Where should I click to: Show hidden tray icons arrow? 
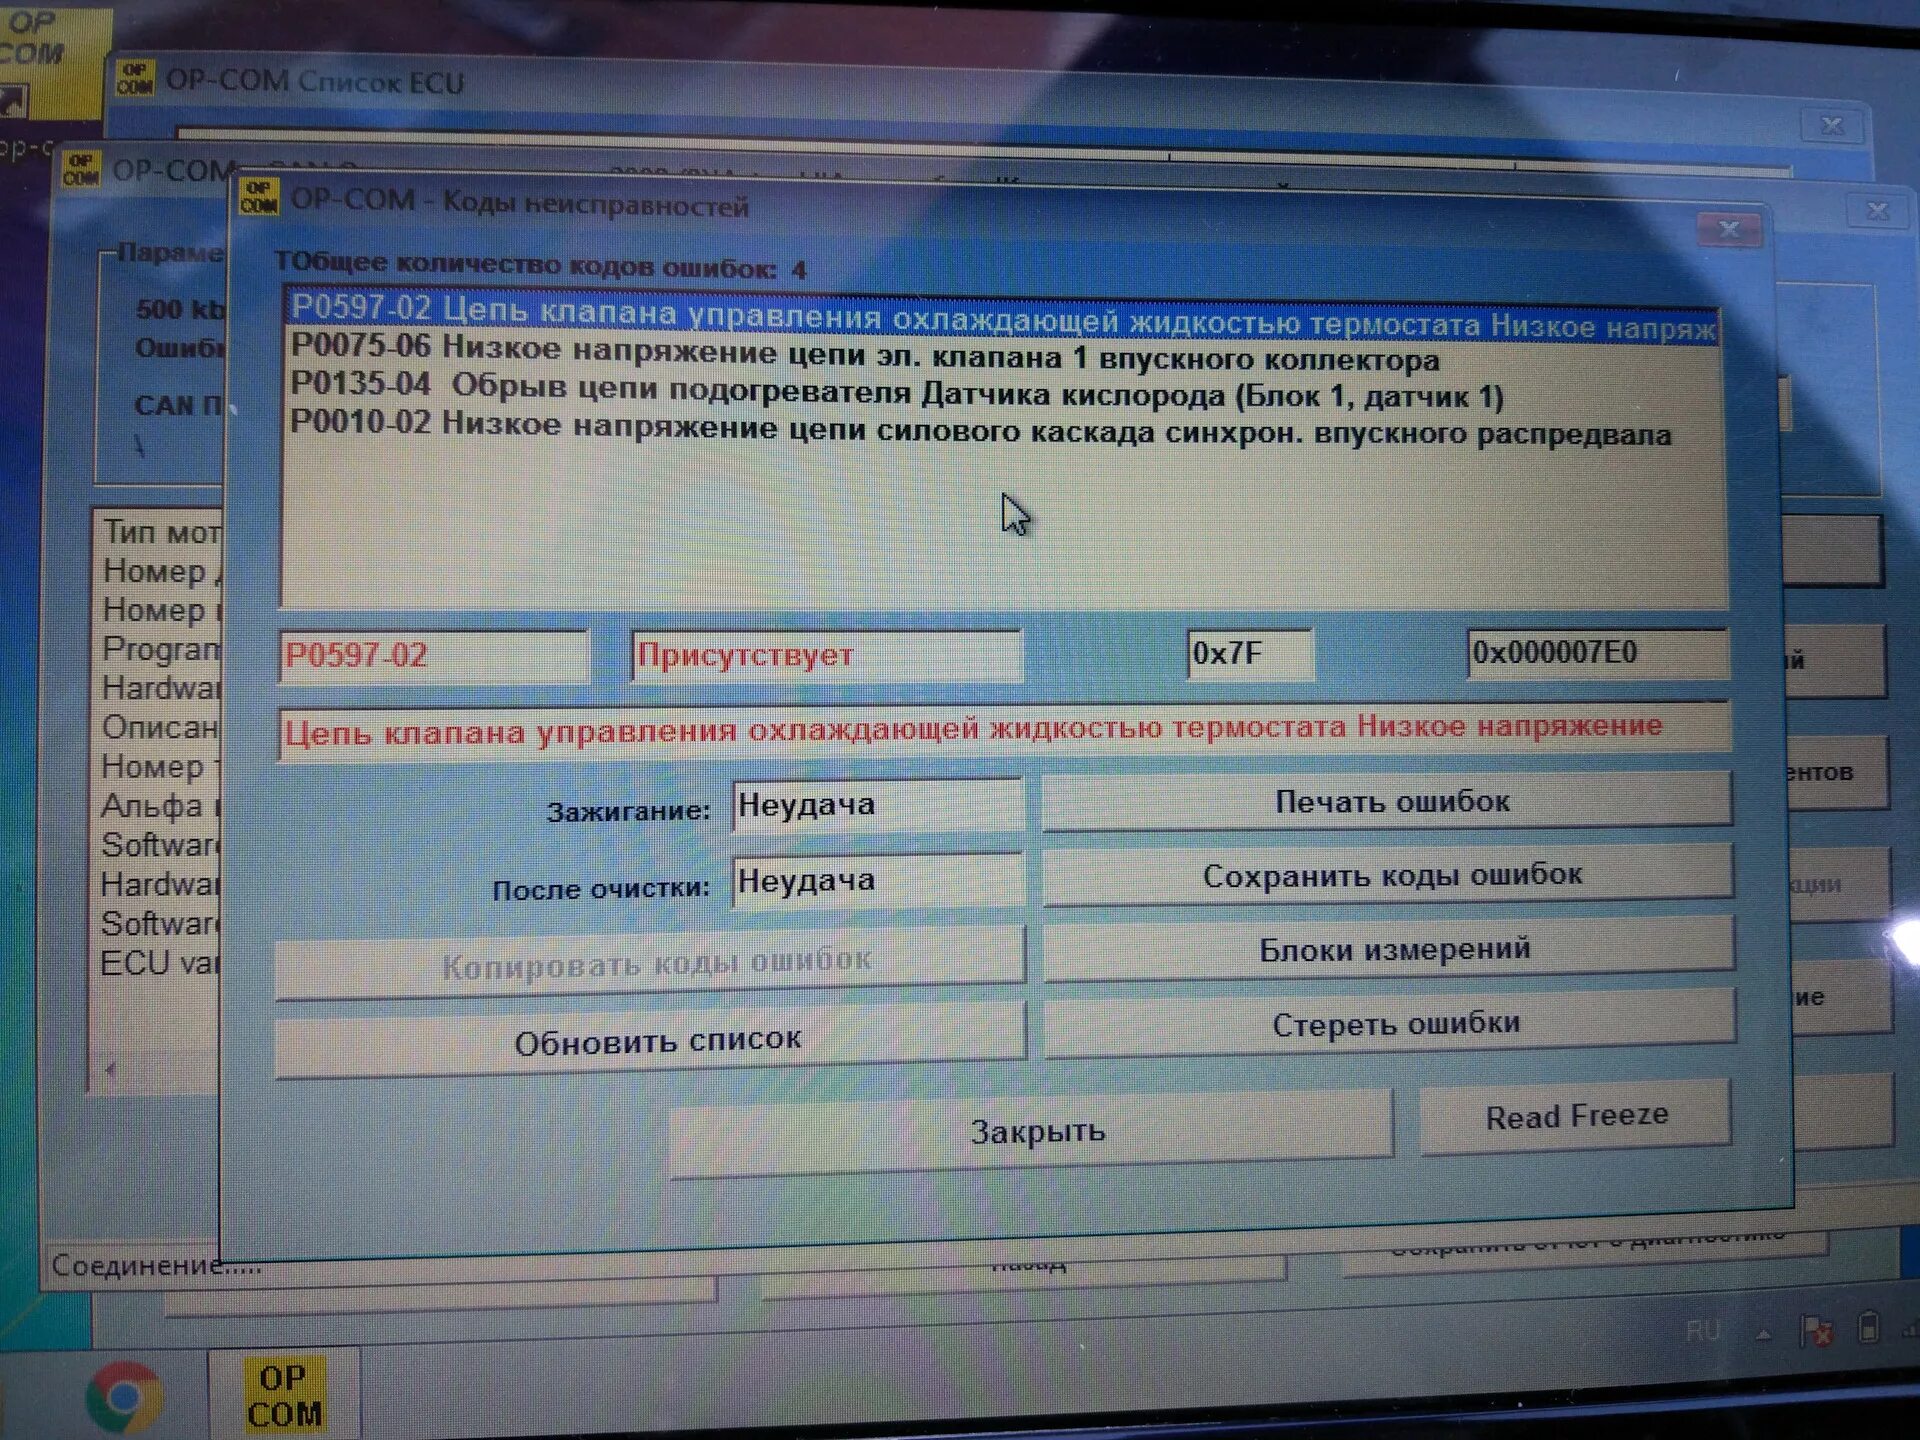pos(1763,1334)
